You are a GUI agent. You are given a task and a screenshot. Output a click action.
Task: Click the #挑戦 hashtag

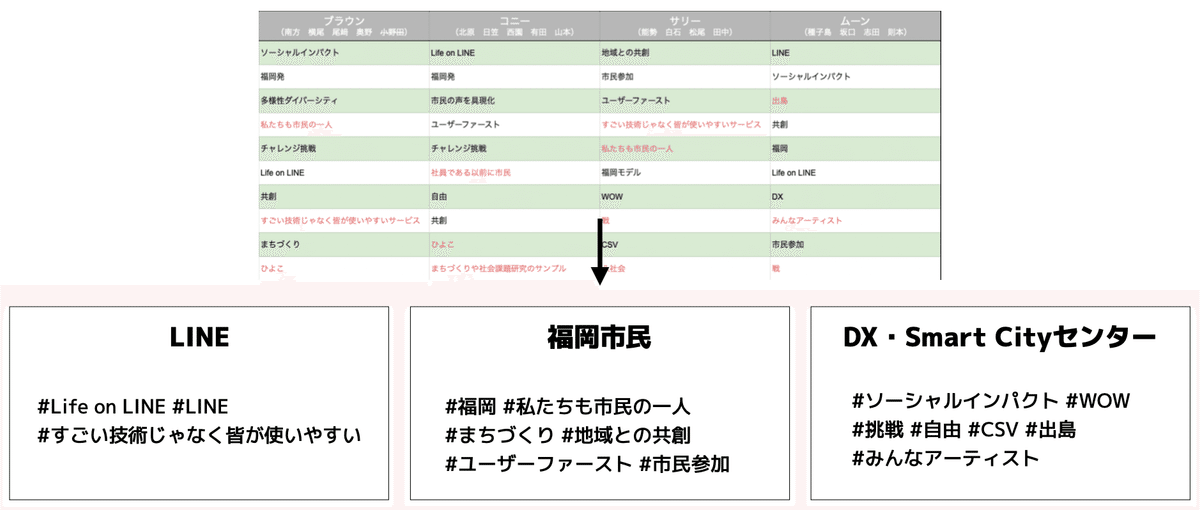tap(878, 430)
